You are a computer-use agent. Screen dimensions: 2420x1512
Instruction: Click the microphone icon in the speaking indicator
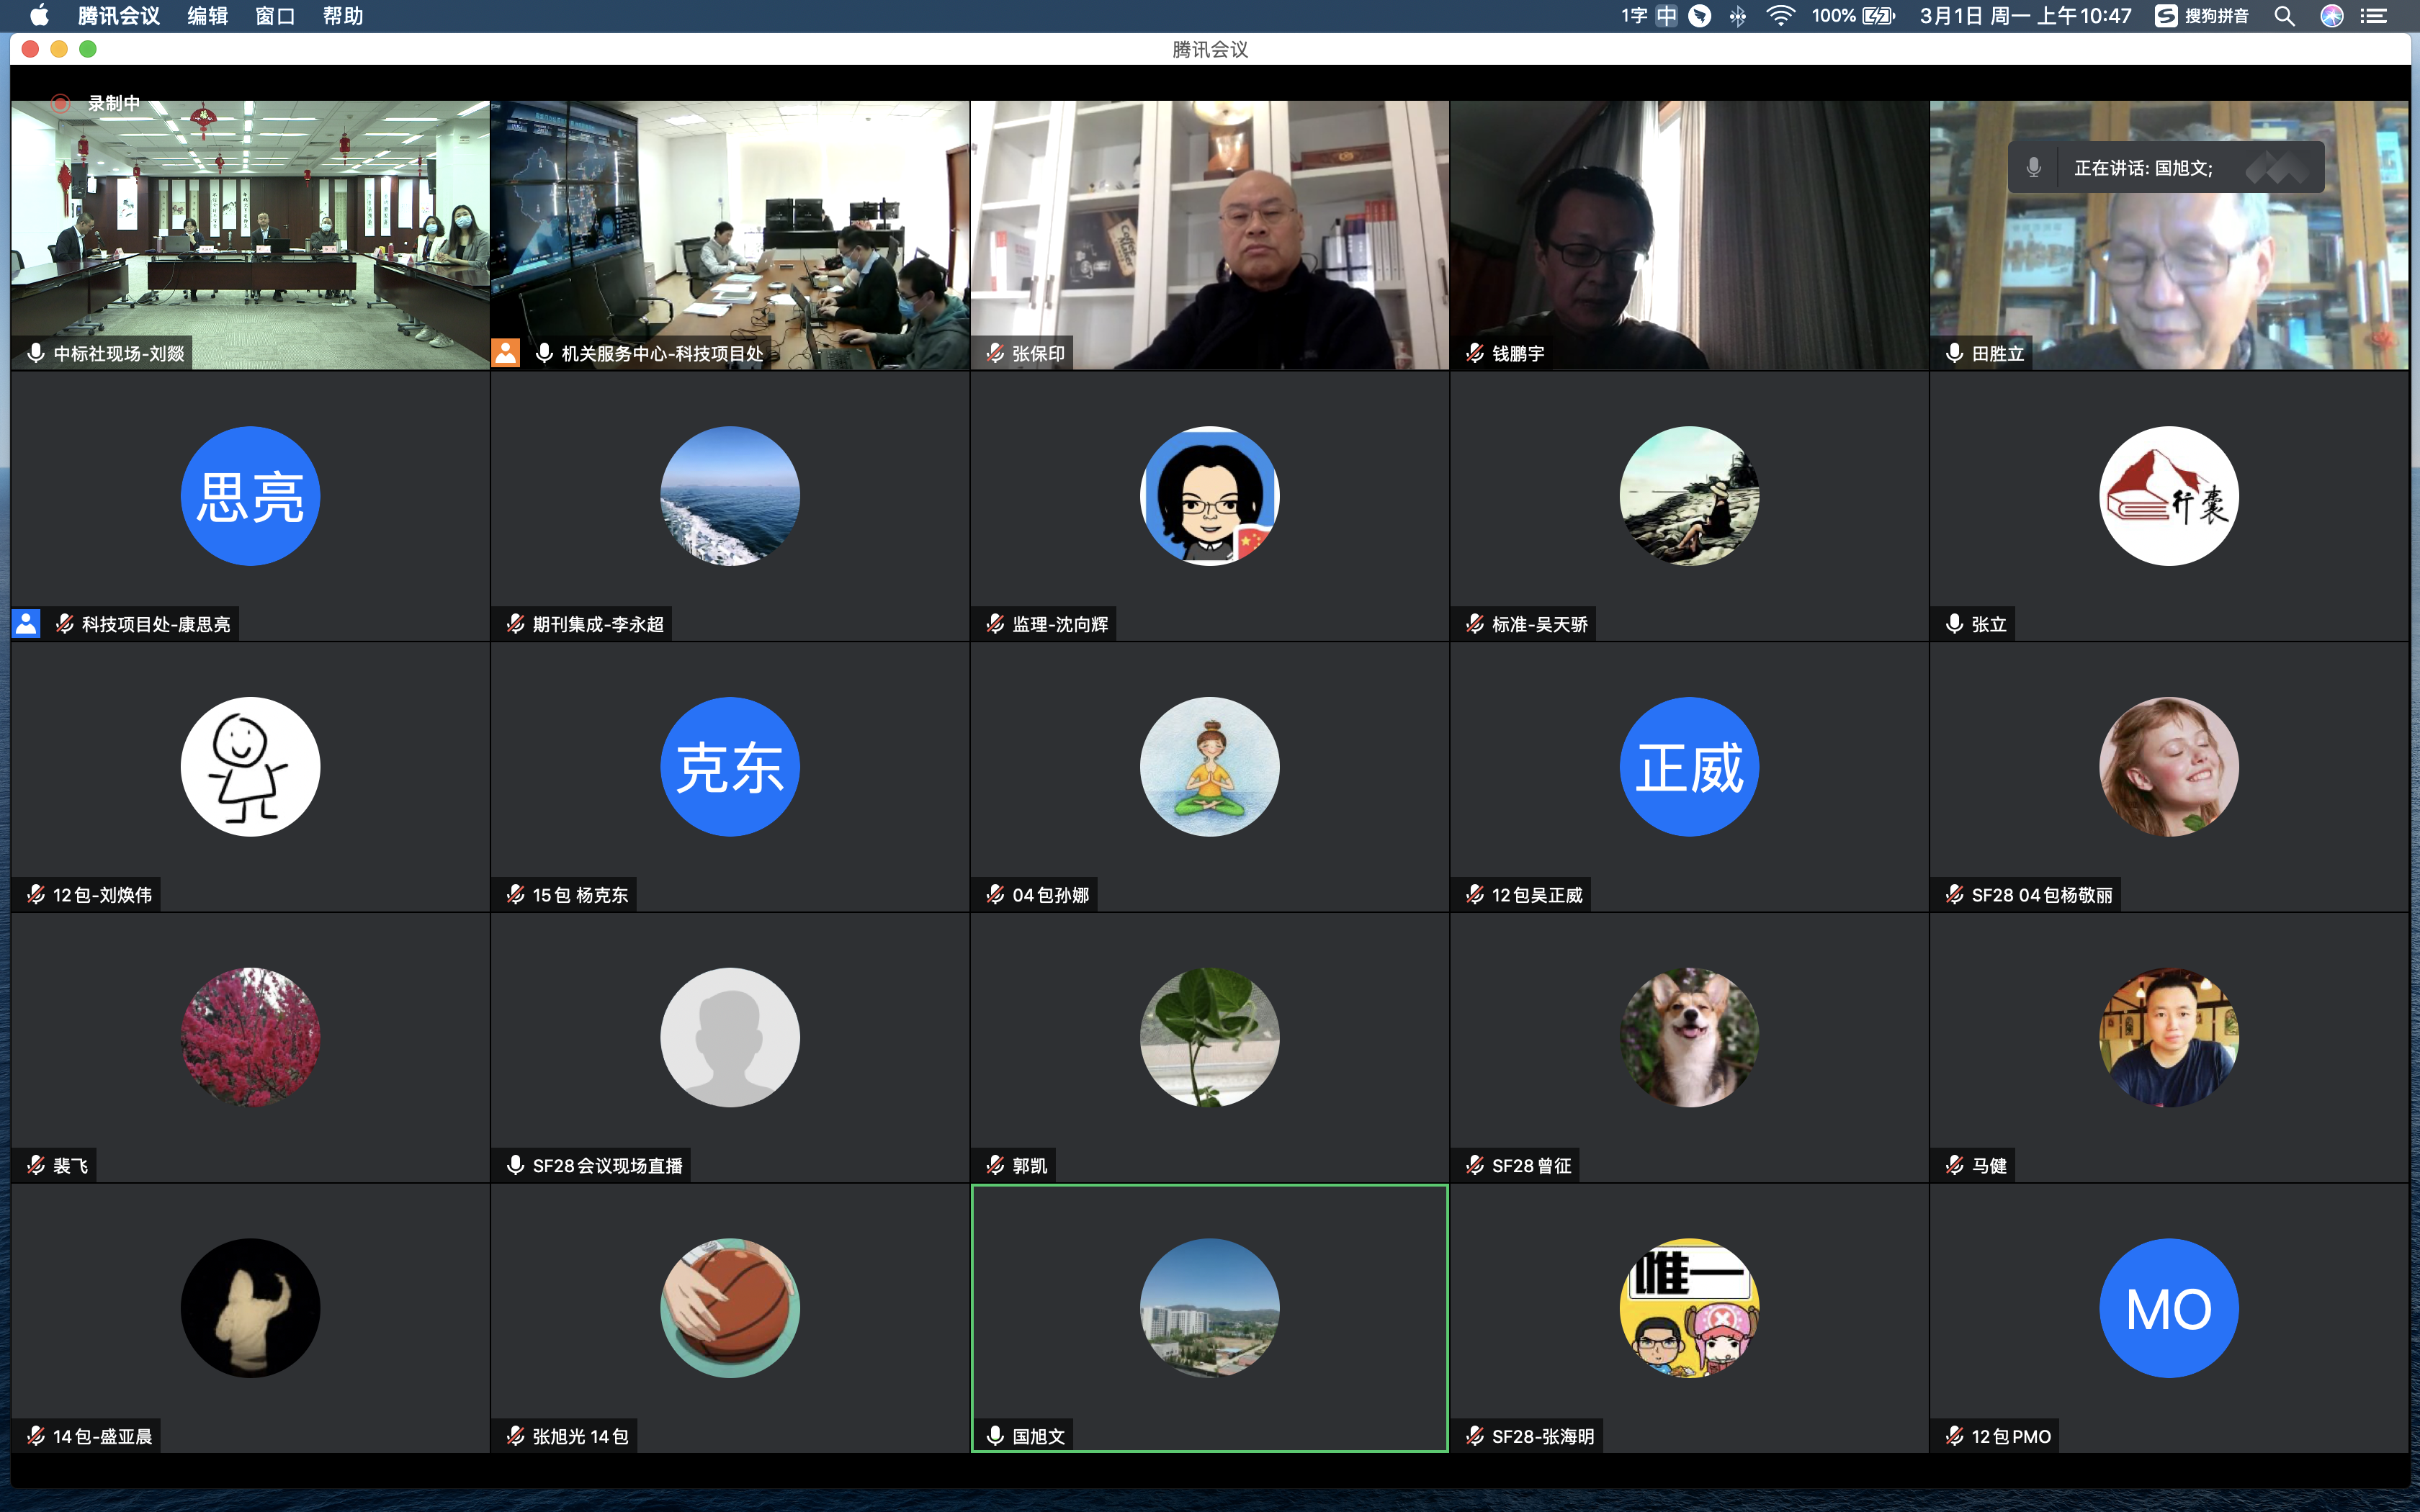[2033, 168]
